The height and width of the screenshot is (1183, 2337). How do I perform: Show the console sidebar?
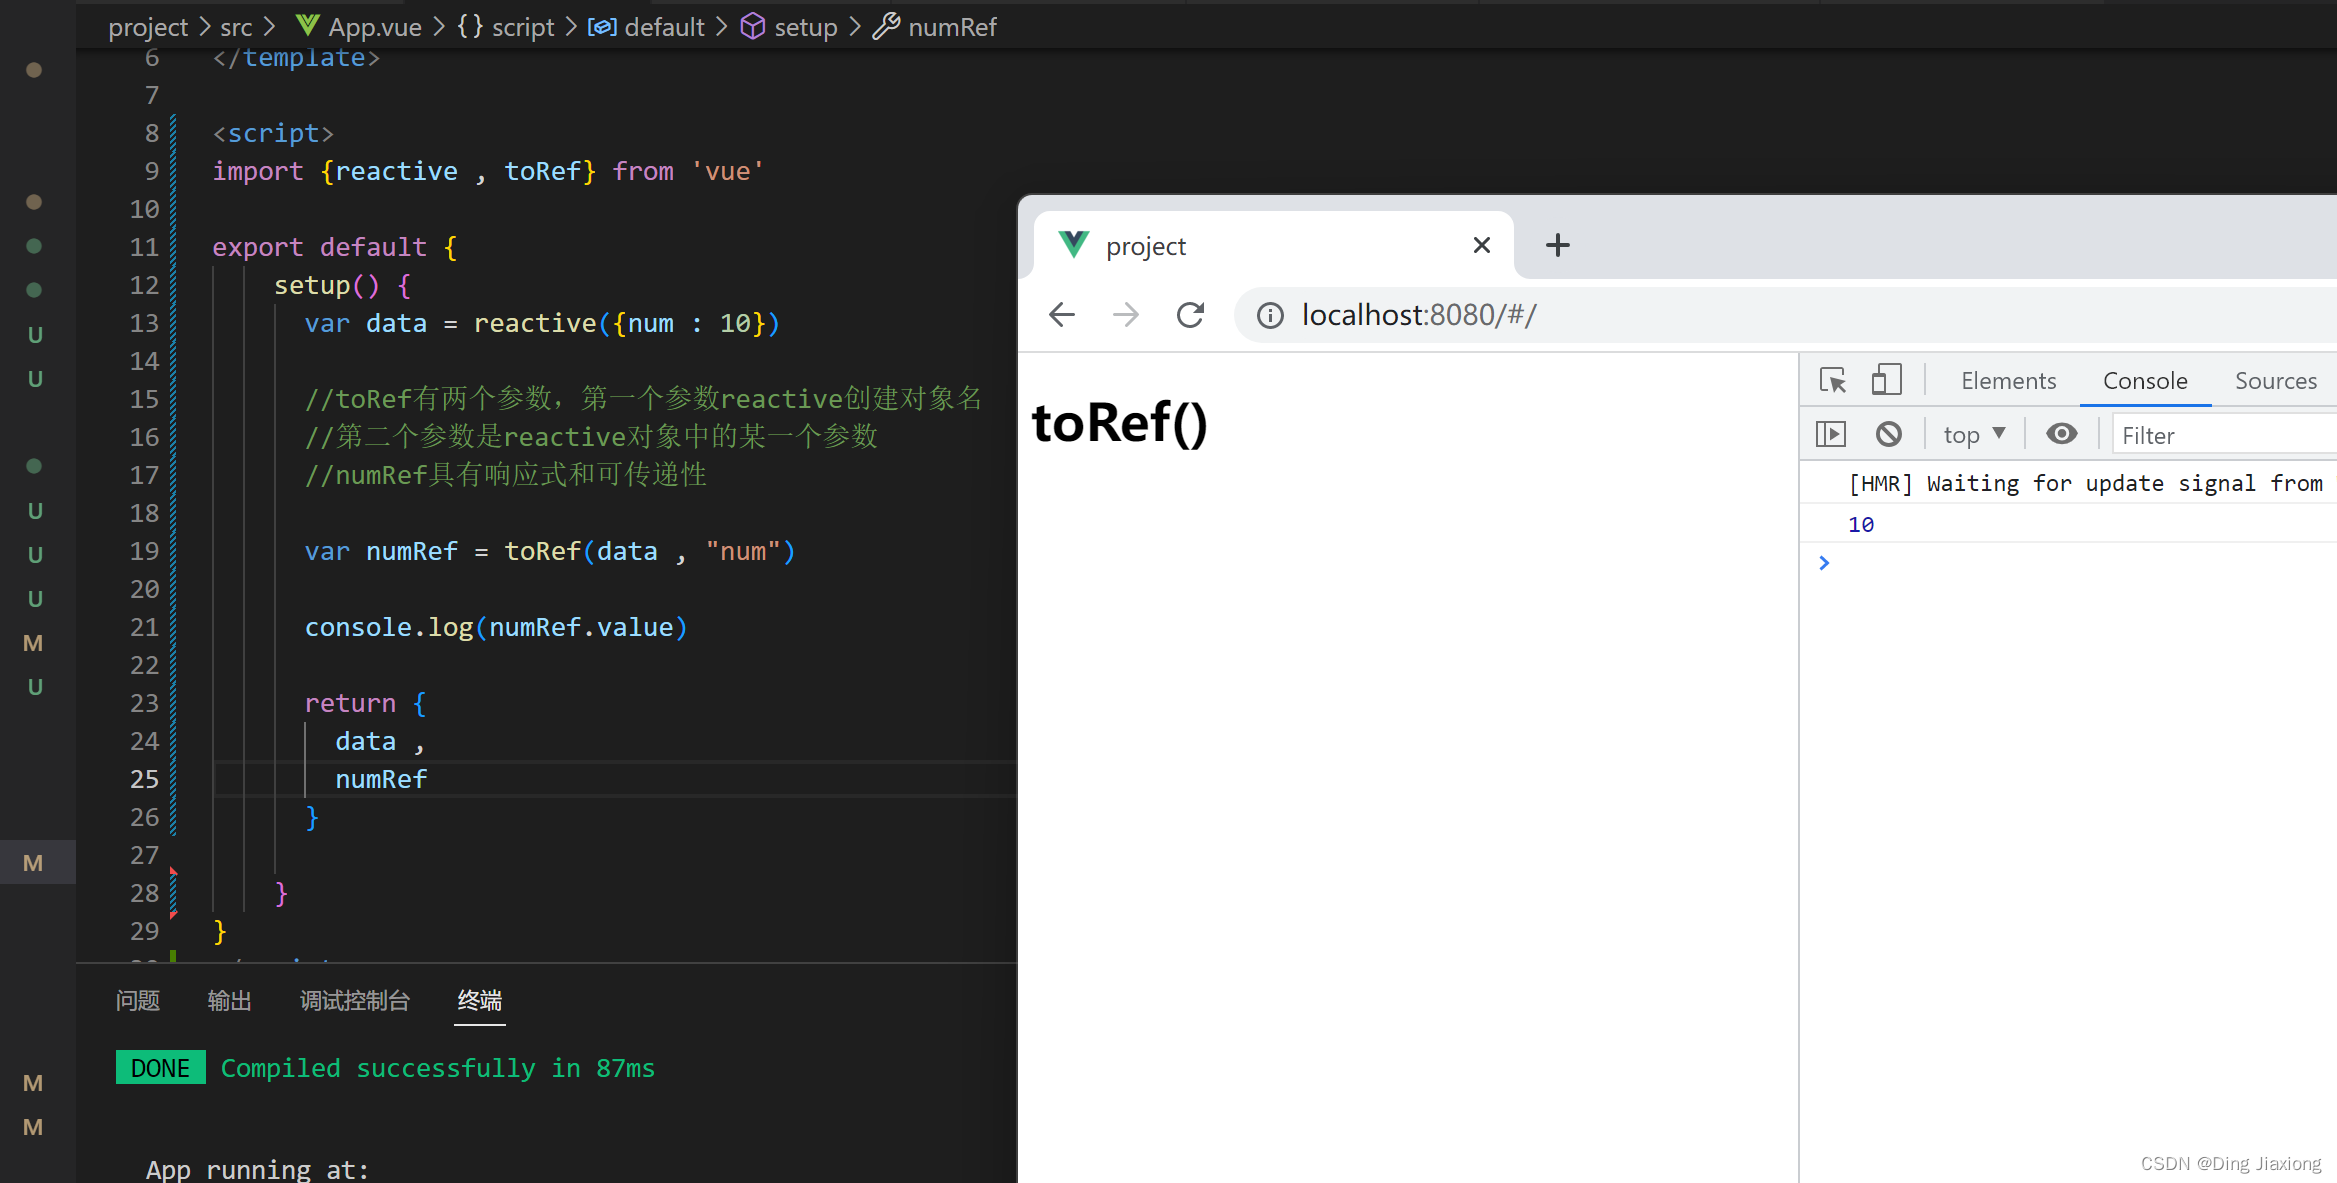(x=1830, y=434)
